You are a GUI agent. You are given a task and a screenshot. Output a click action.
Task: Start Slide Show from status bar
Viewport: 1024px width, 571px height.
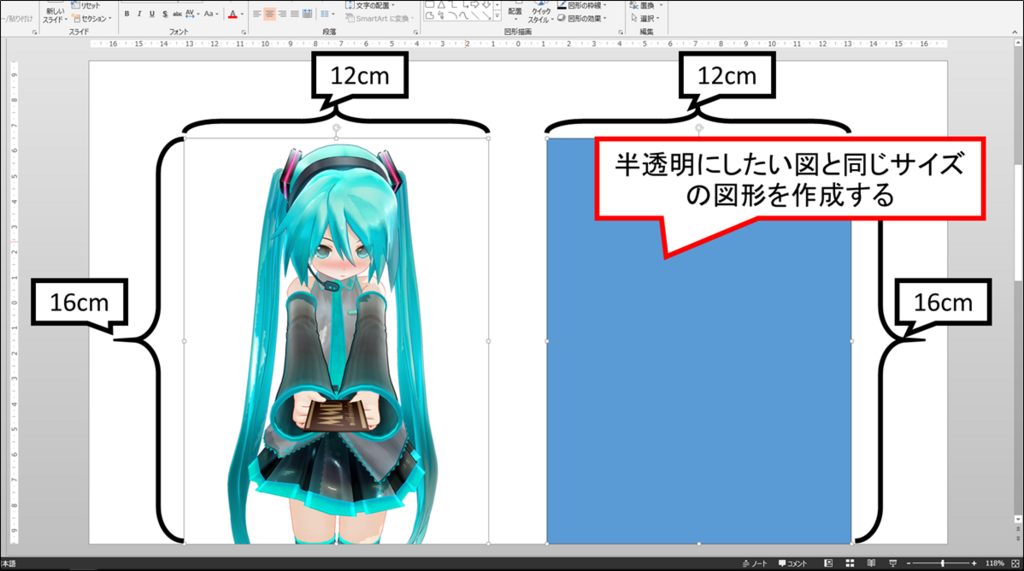click(893, 563)
